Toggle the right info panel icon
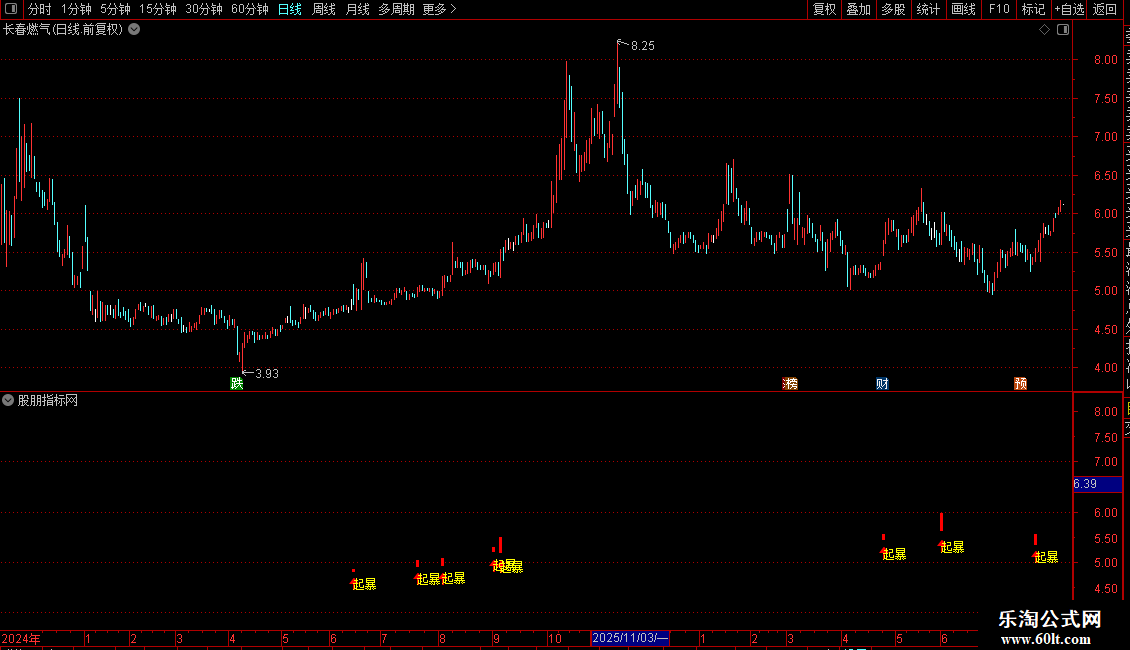Viewport: 1130px width, 650px height. click(1063, 30)
